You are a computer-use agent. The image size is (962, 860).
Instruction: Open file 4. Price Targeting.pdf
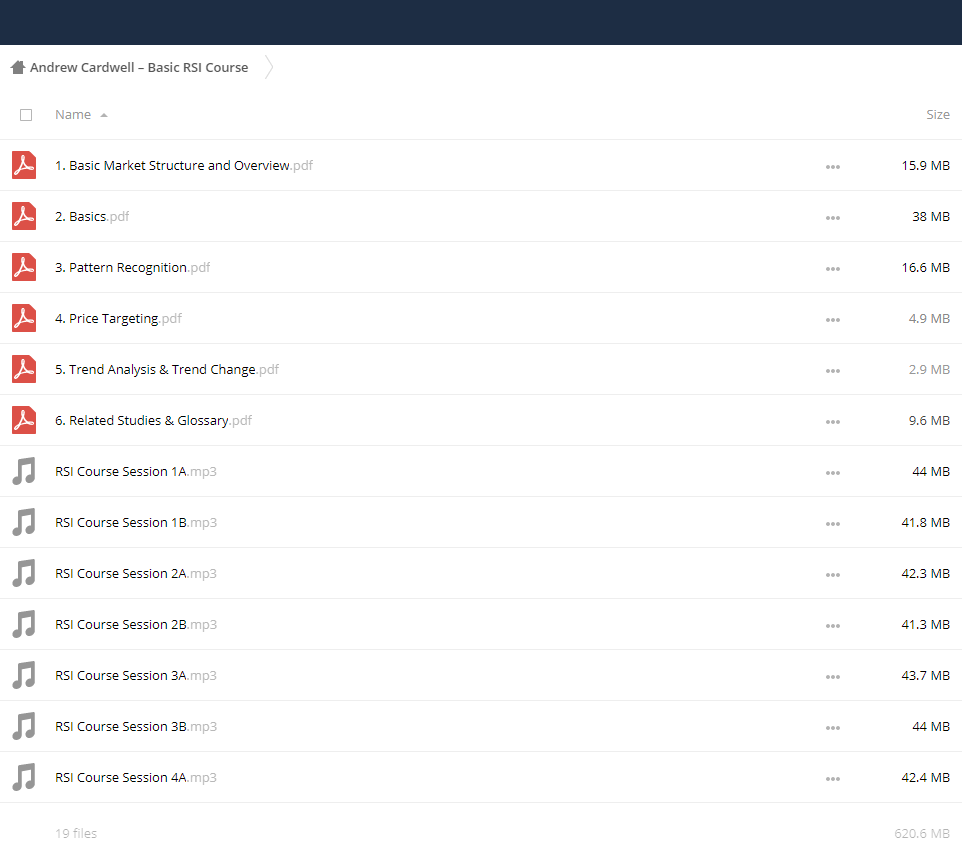click(x=118, y=318)
